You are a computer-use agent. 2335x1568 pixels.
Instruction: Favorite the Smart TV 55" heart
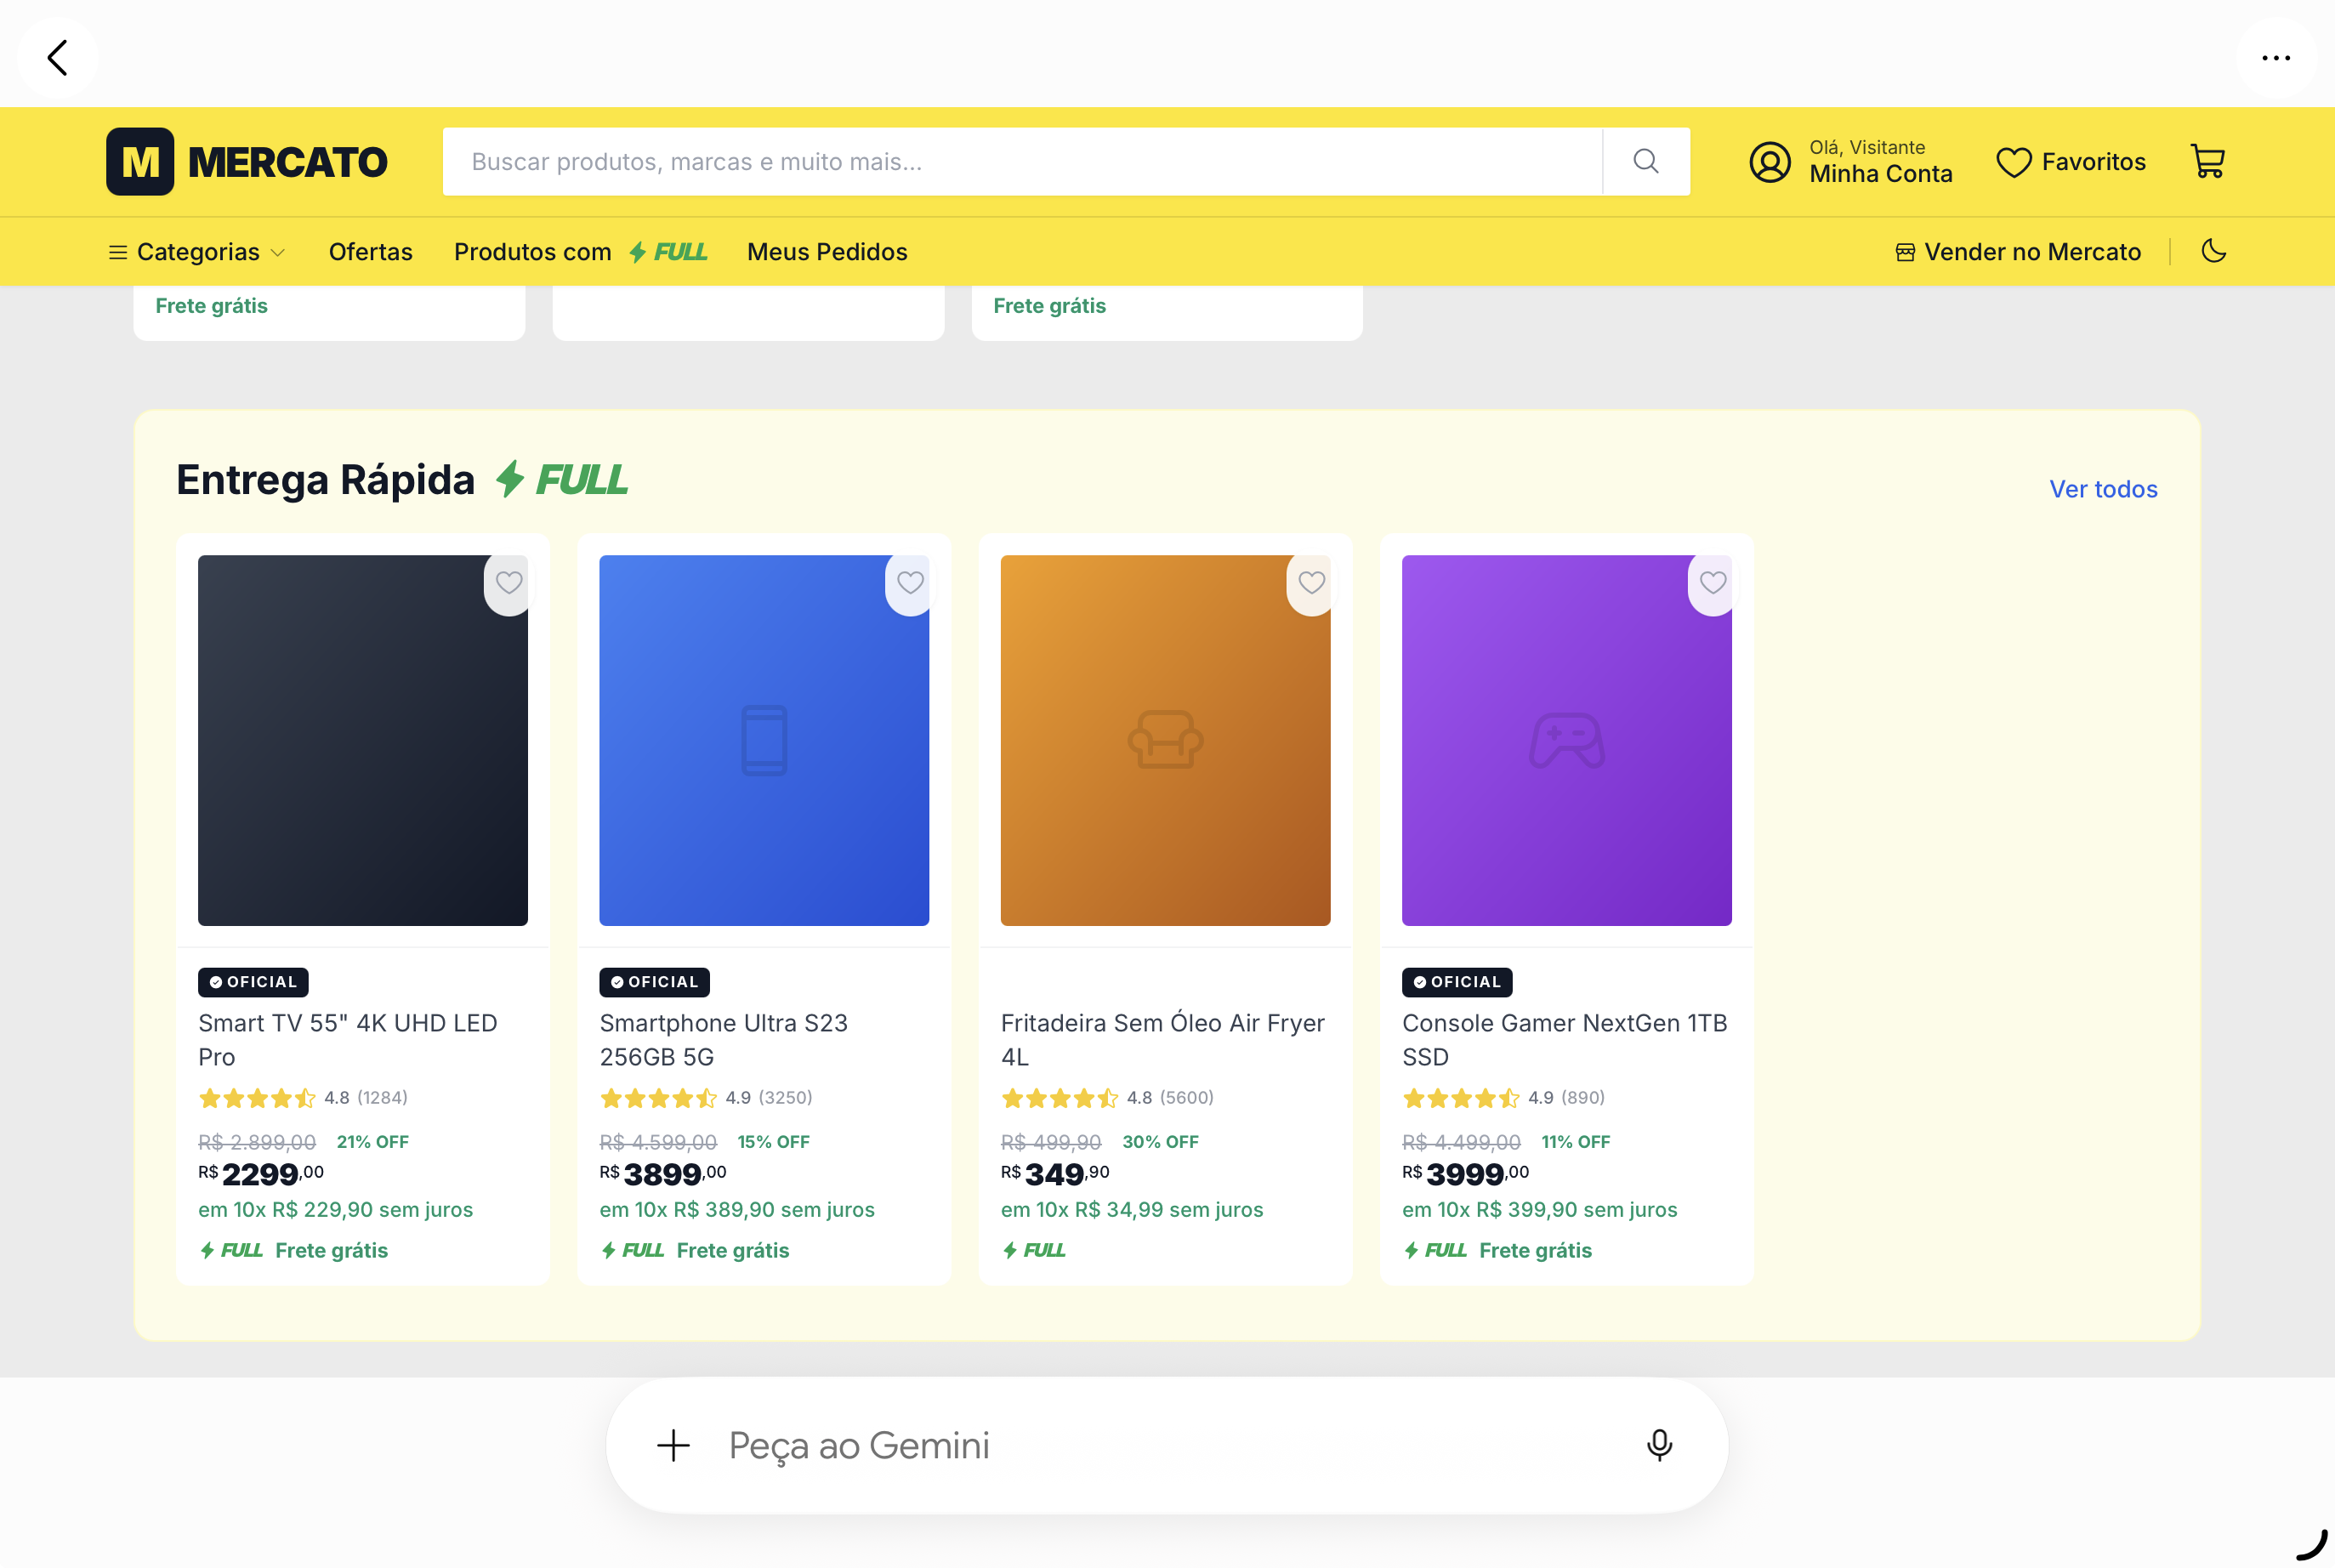click(x=509, y=582)
